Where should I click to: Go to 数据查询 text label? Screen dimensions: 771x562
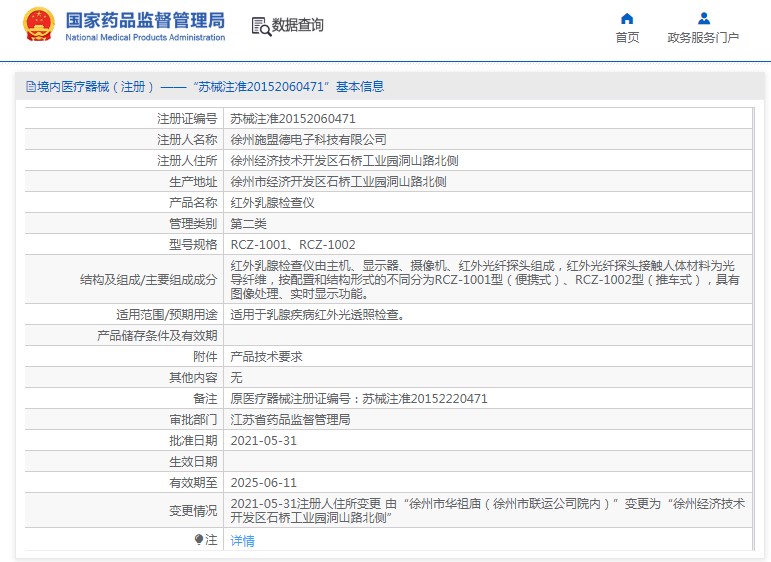click(x=298, y=26)
